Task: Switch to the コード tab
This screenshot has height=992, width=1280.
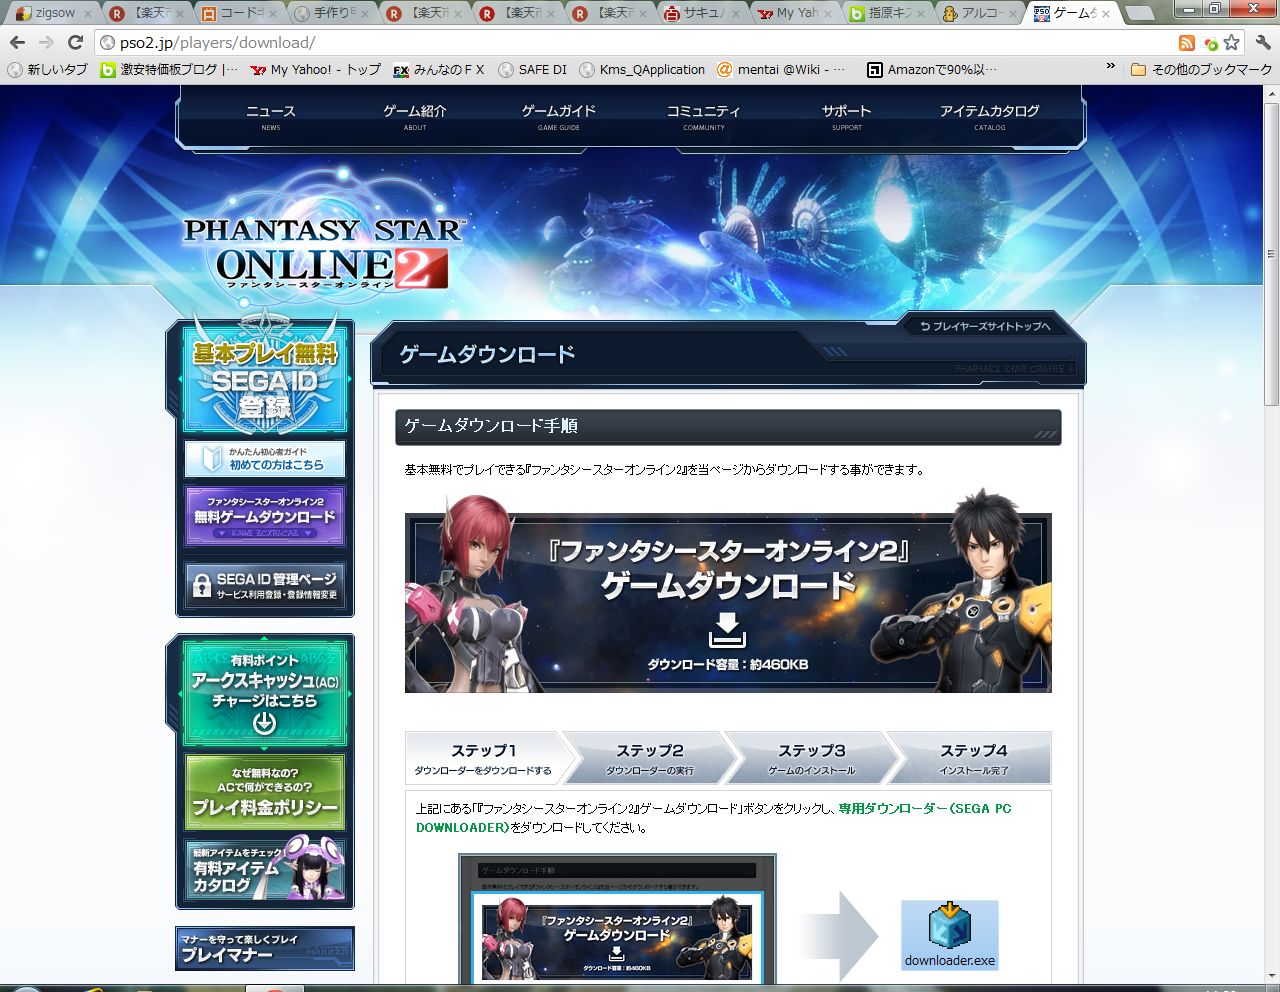Action: (x=238, y=13)
